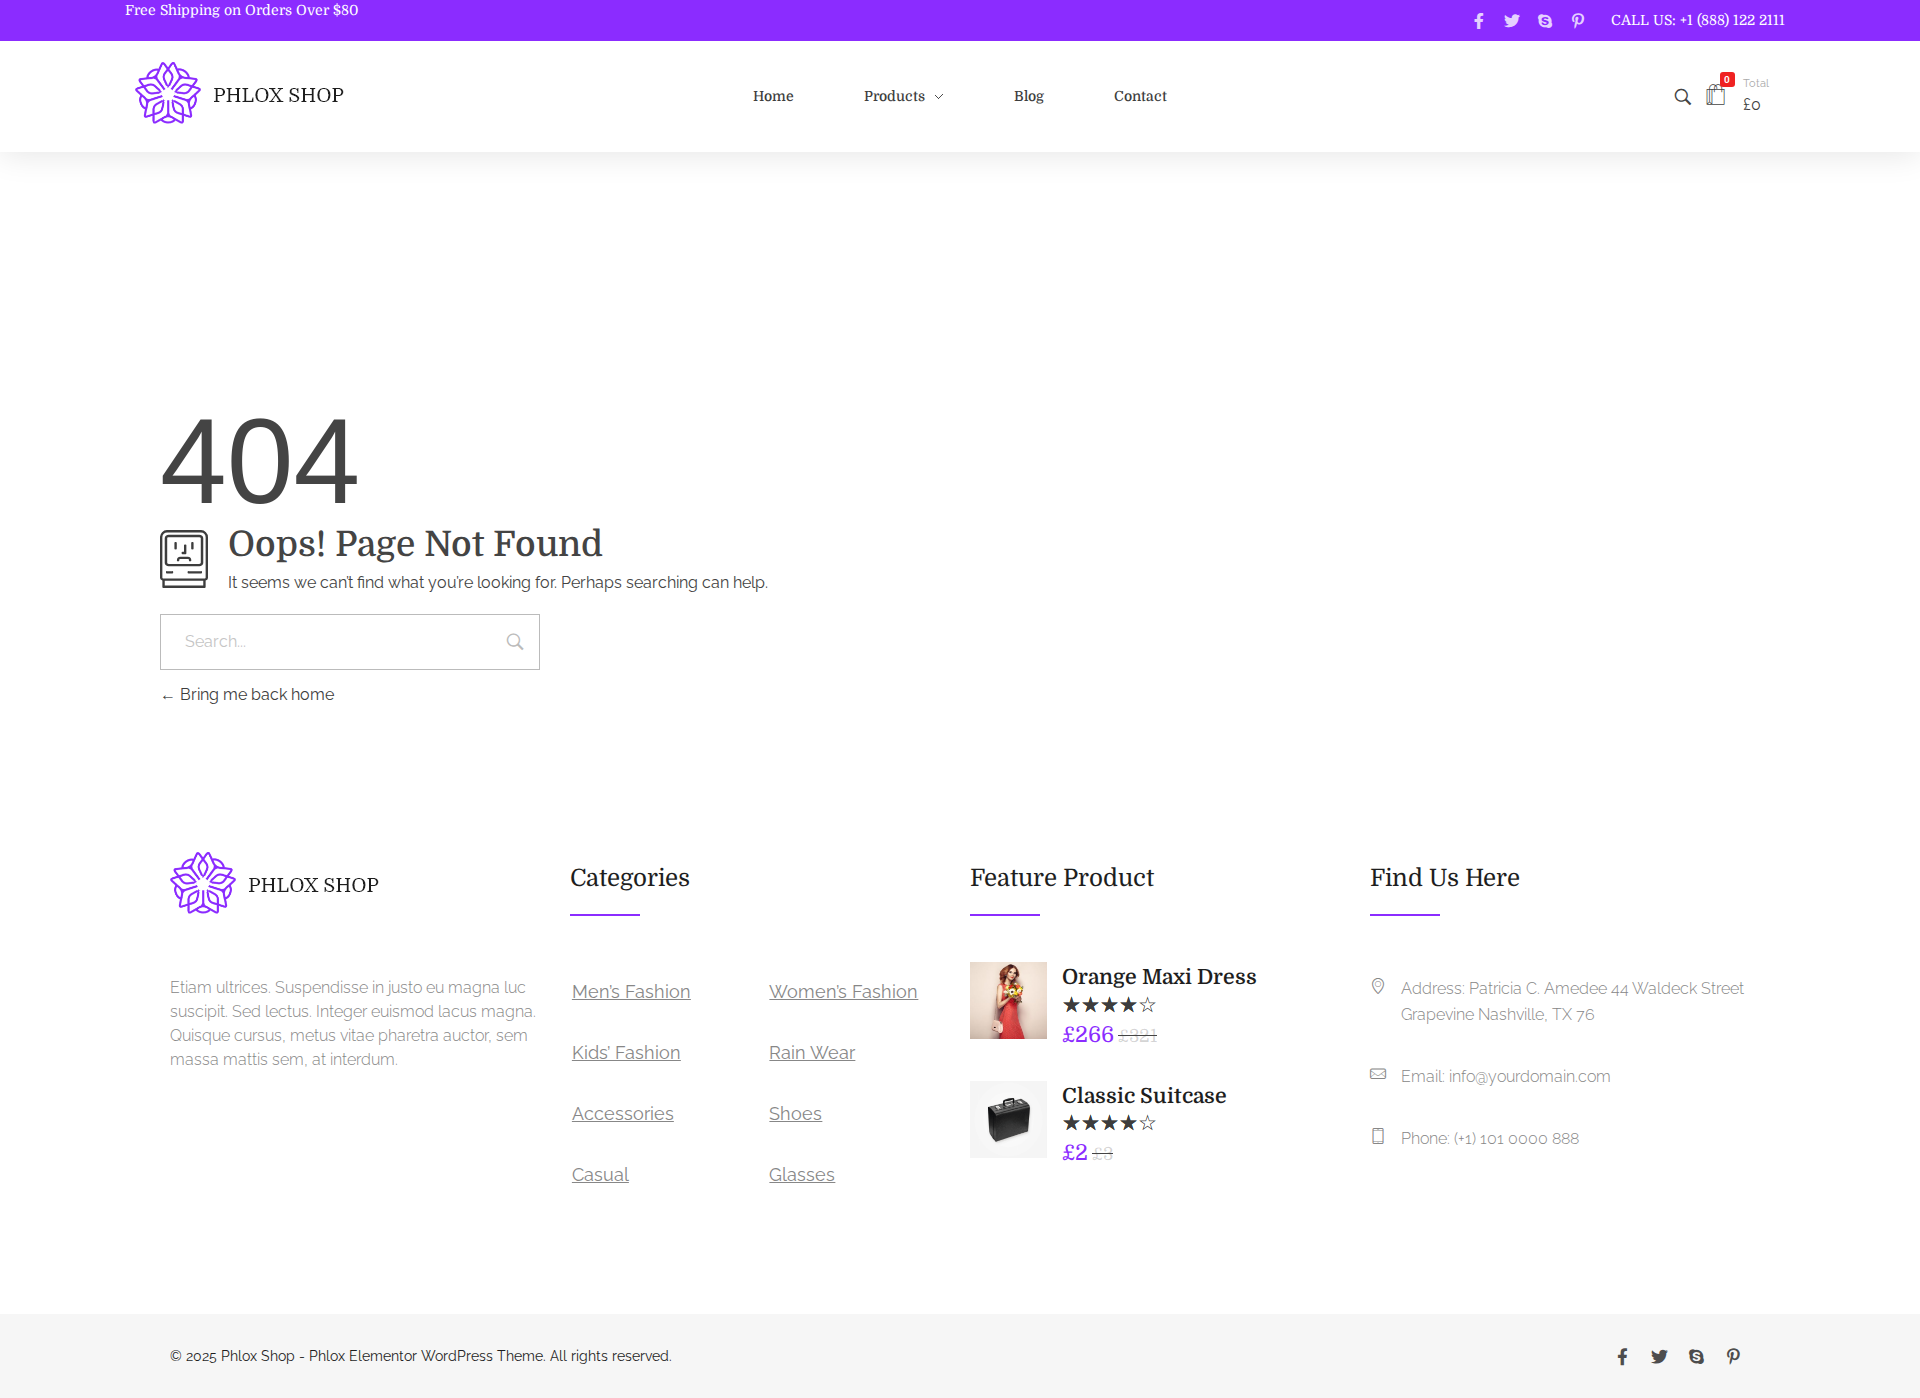
Task: Click the Bring me back home link
Action: pos(256,694)
